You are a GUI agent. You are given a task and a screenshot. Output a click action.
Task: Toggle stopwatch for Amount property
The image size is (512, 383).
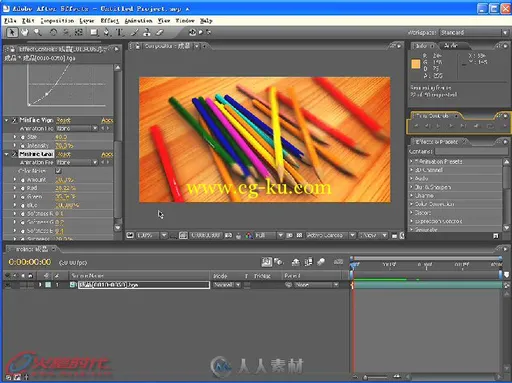(x=23, y=180)
